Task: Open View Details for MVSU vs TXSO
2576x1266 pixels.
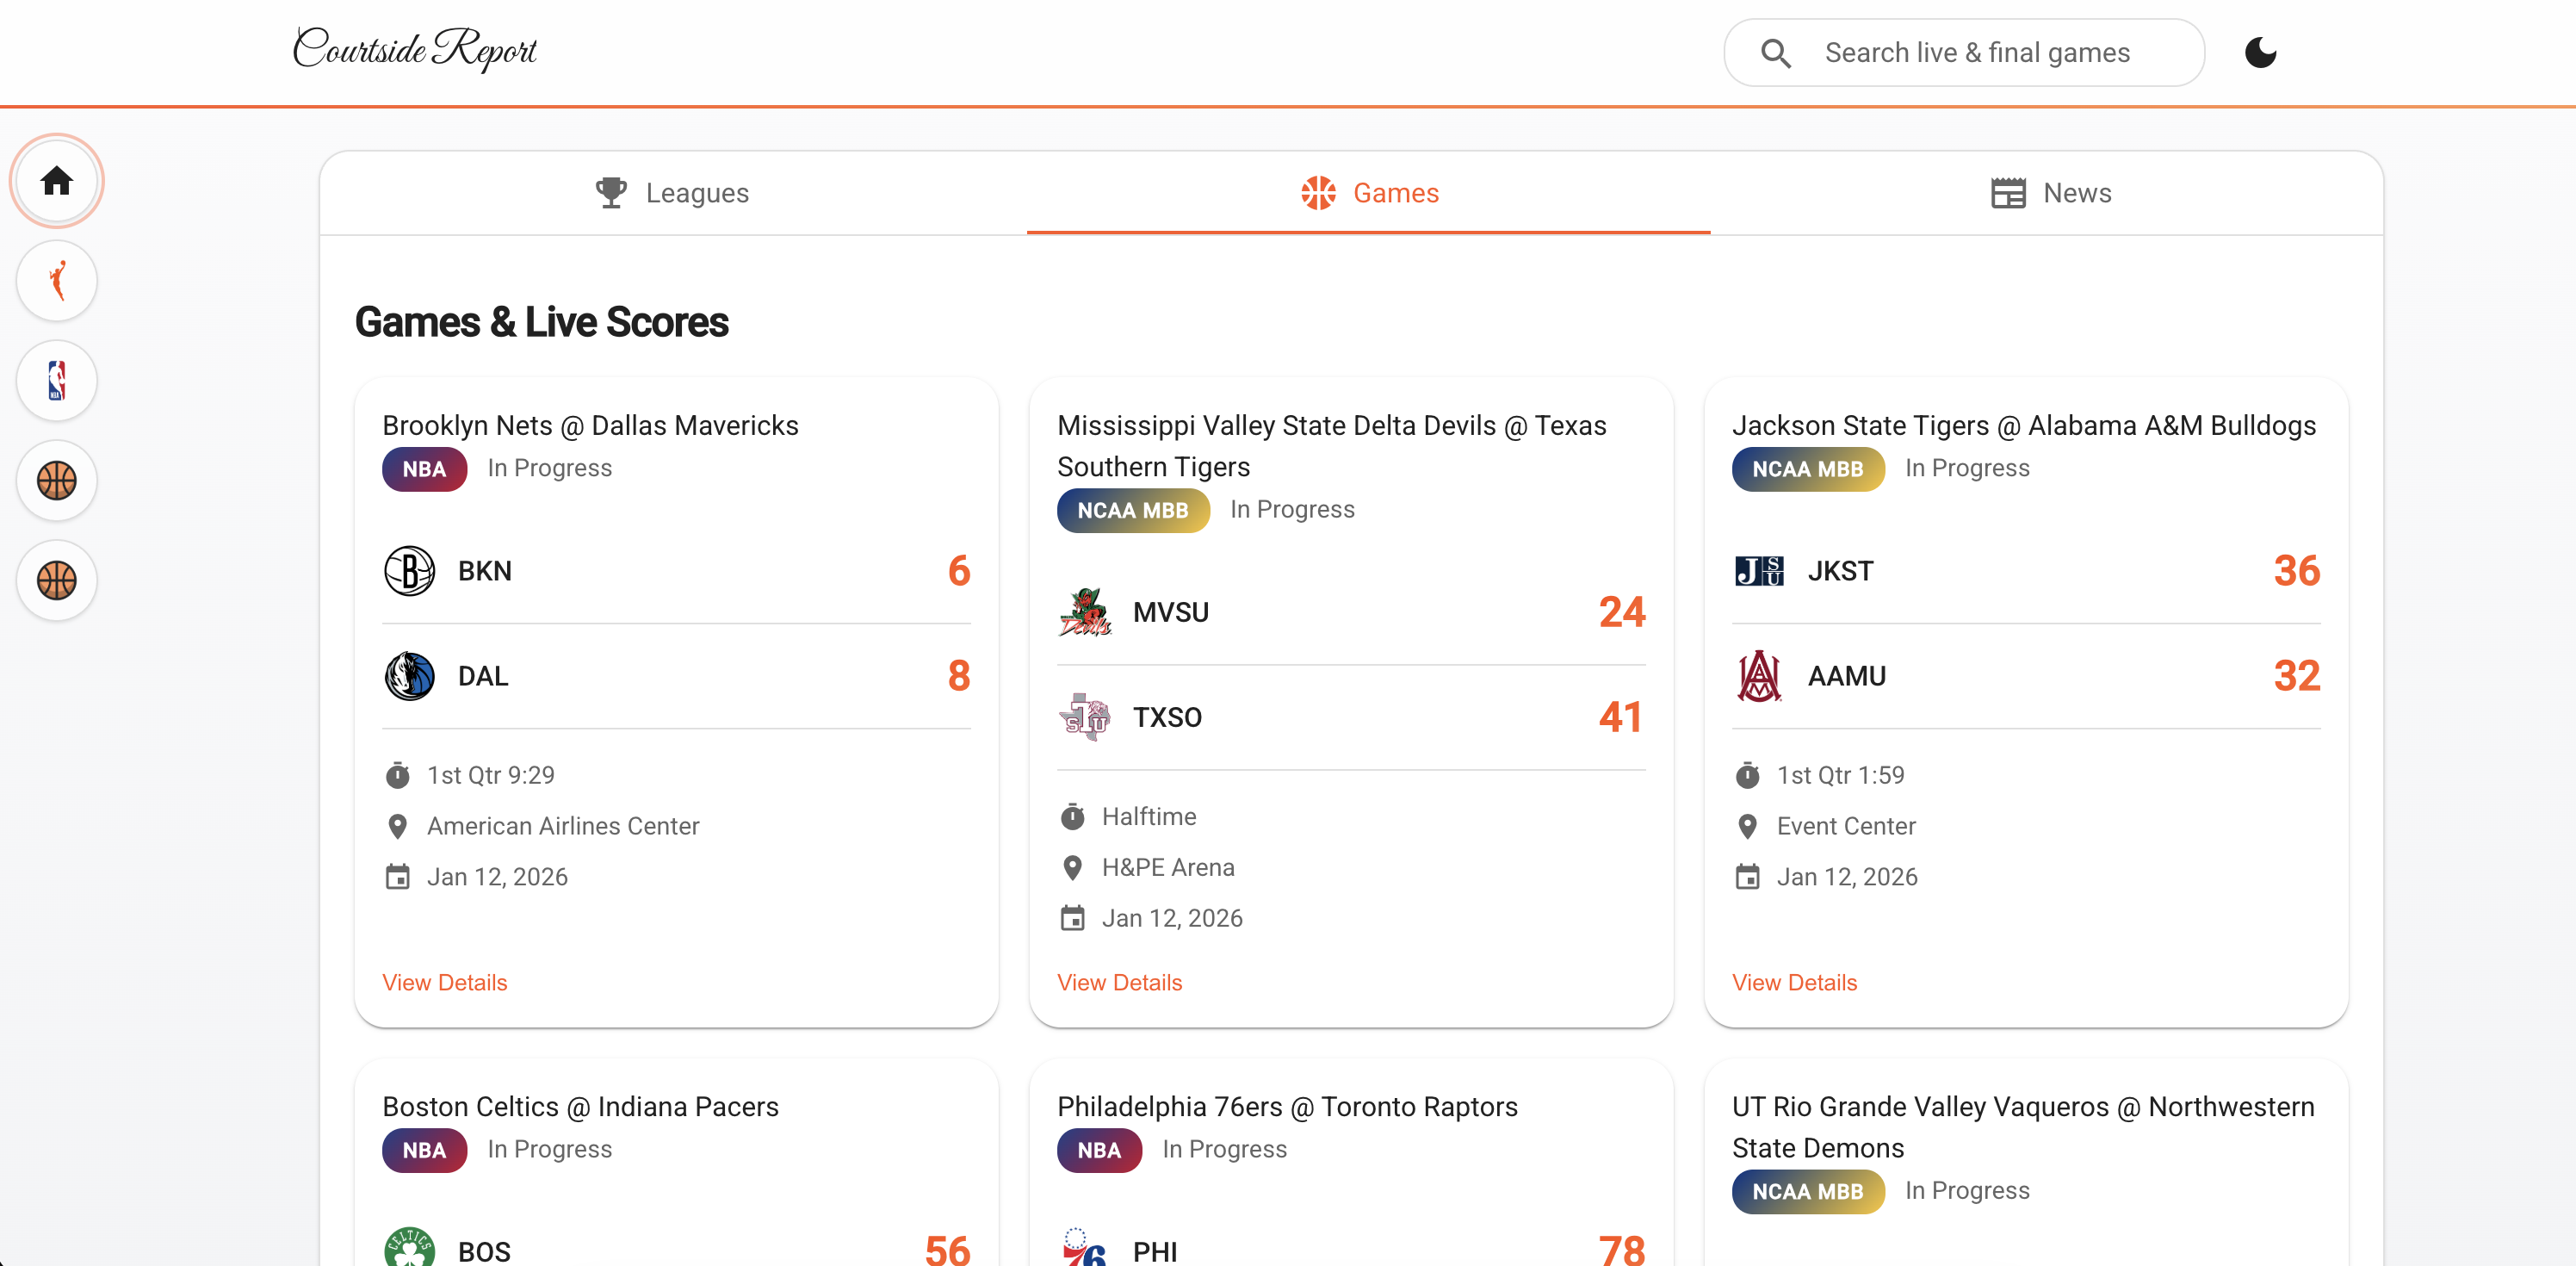Action: pos(1119,982)
